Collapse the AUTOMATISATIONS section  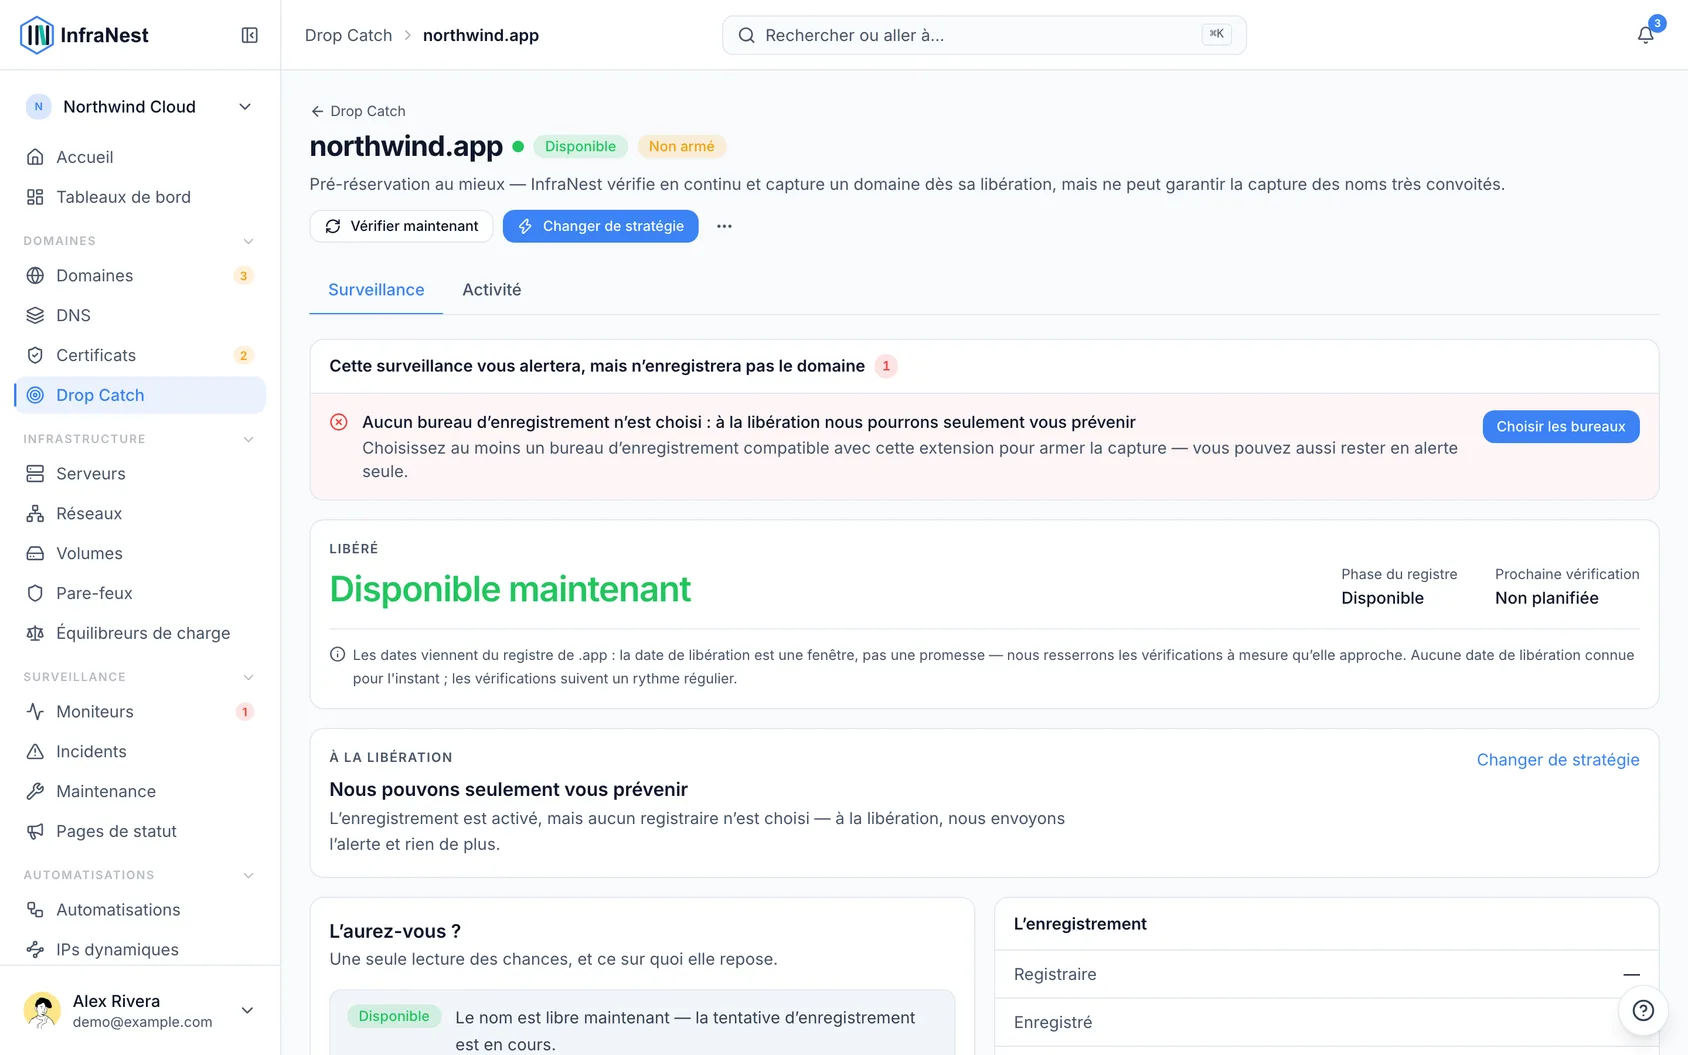point(248,875)
